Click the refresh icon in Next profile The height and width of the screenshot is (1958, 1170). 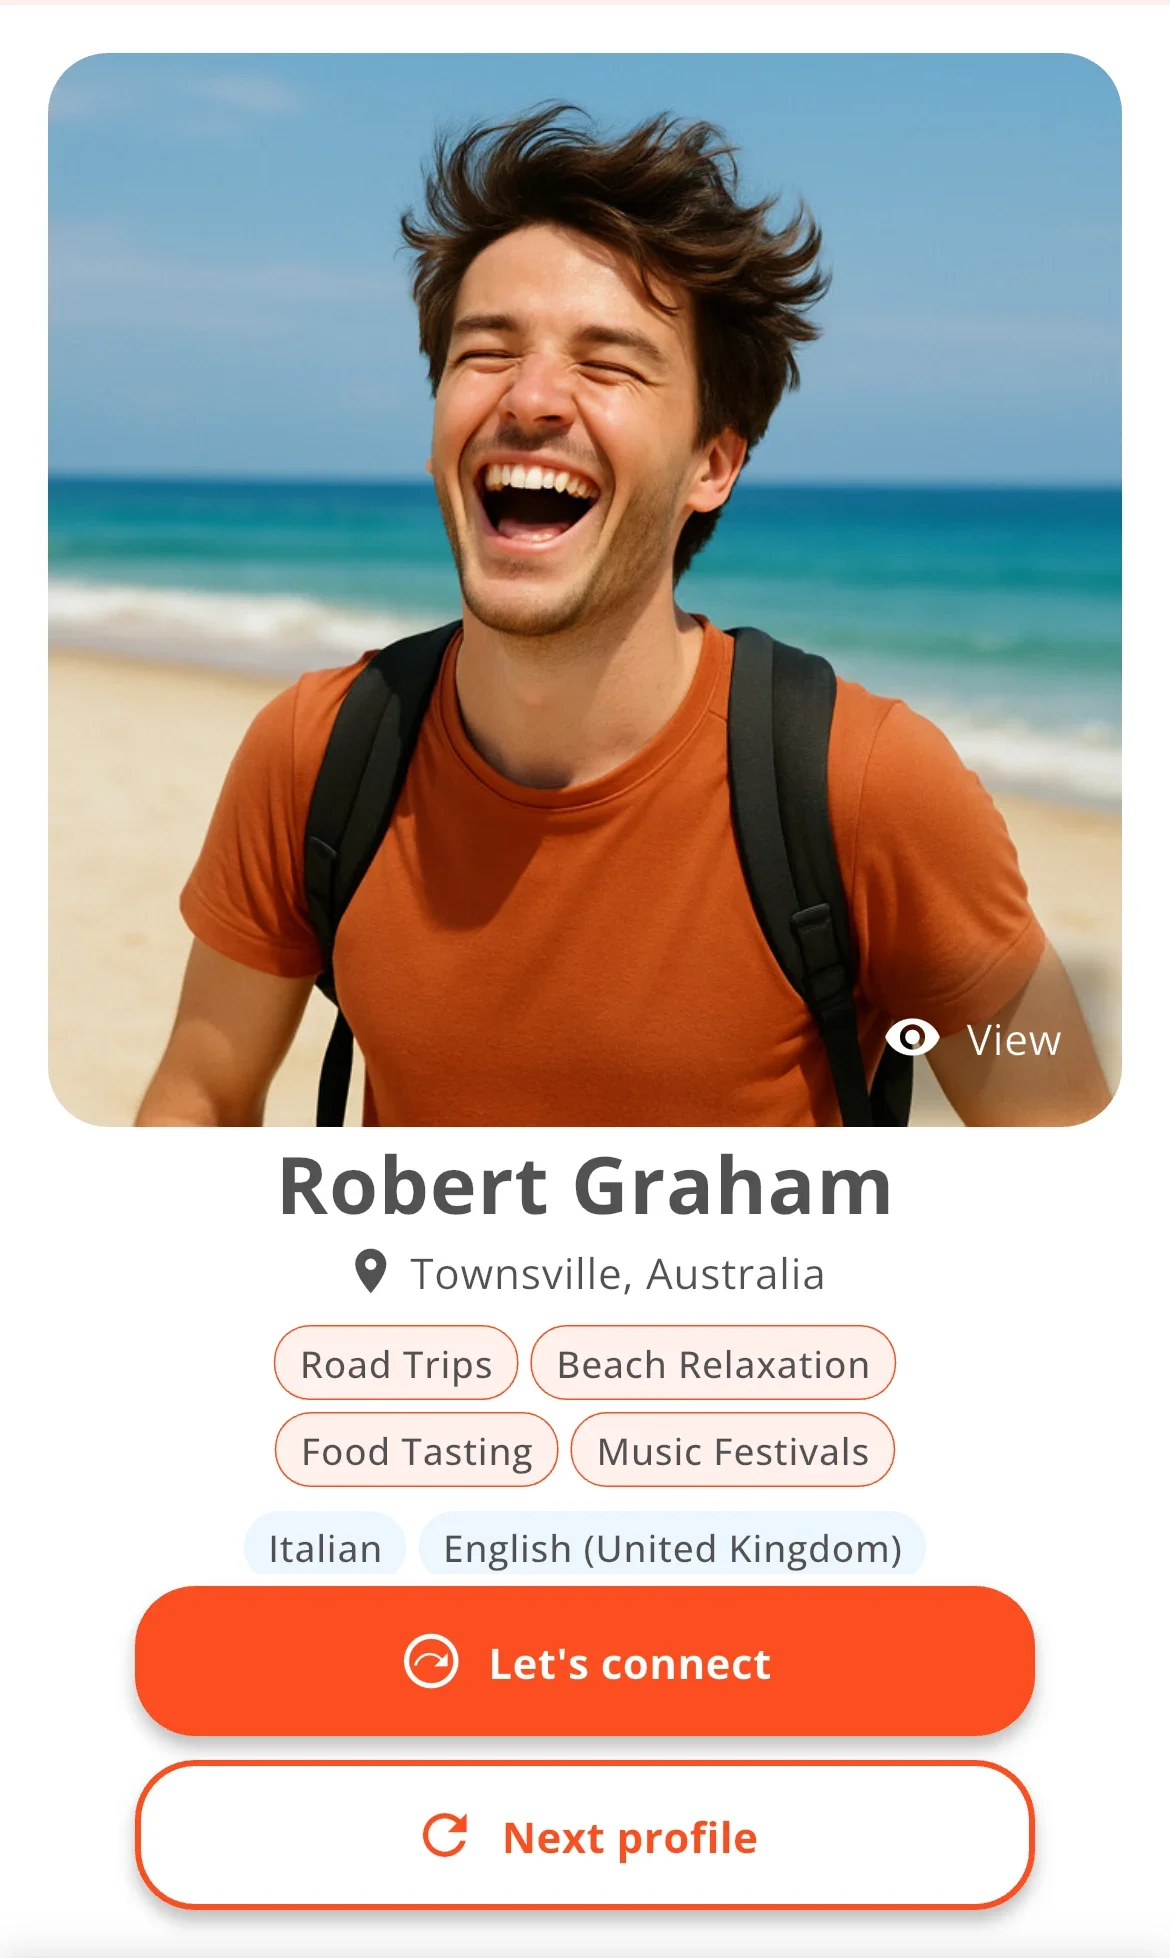tap(445, 1836)
